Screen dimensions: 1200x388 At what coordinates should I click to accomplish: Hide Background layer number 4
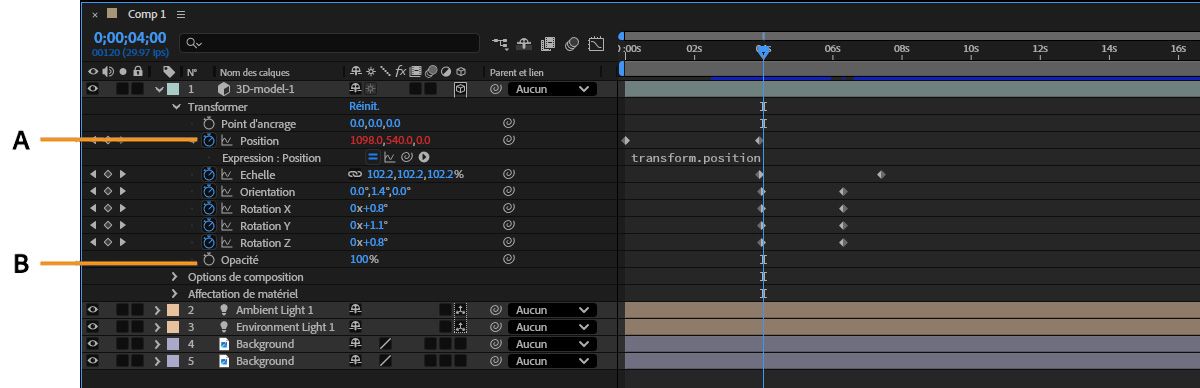click(x=93, y=344)
